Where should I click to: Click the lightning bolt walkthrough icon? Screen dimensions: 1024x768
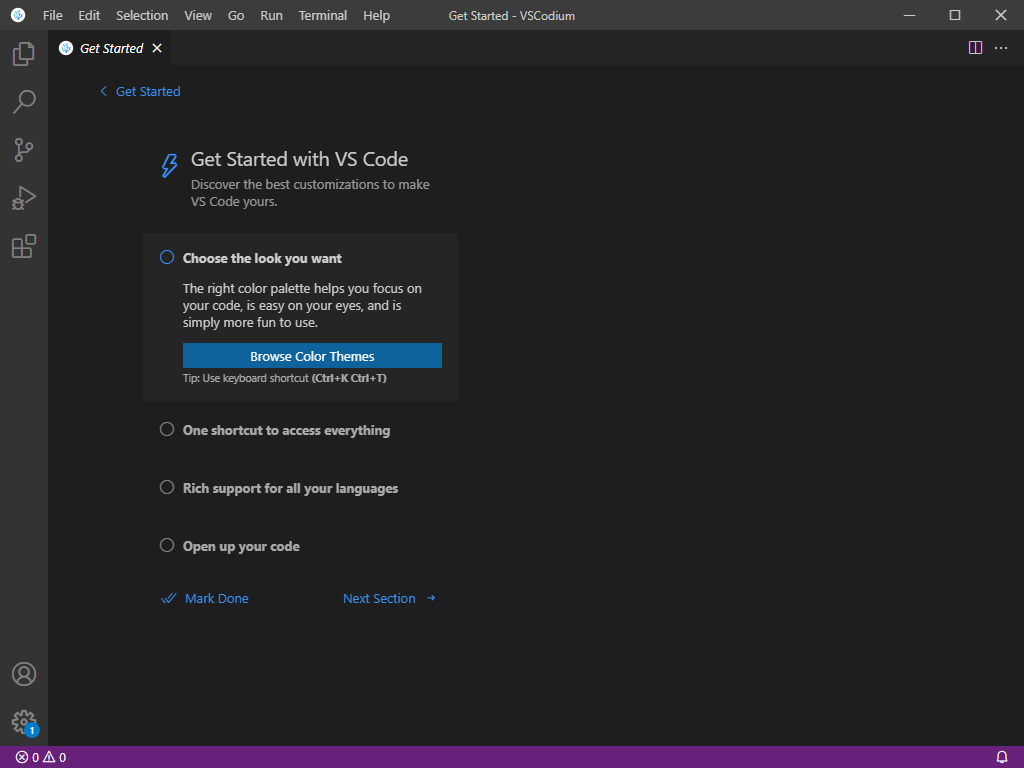(169, 165)
